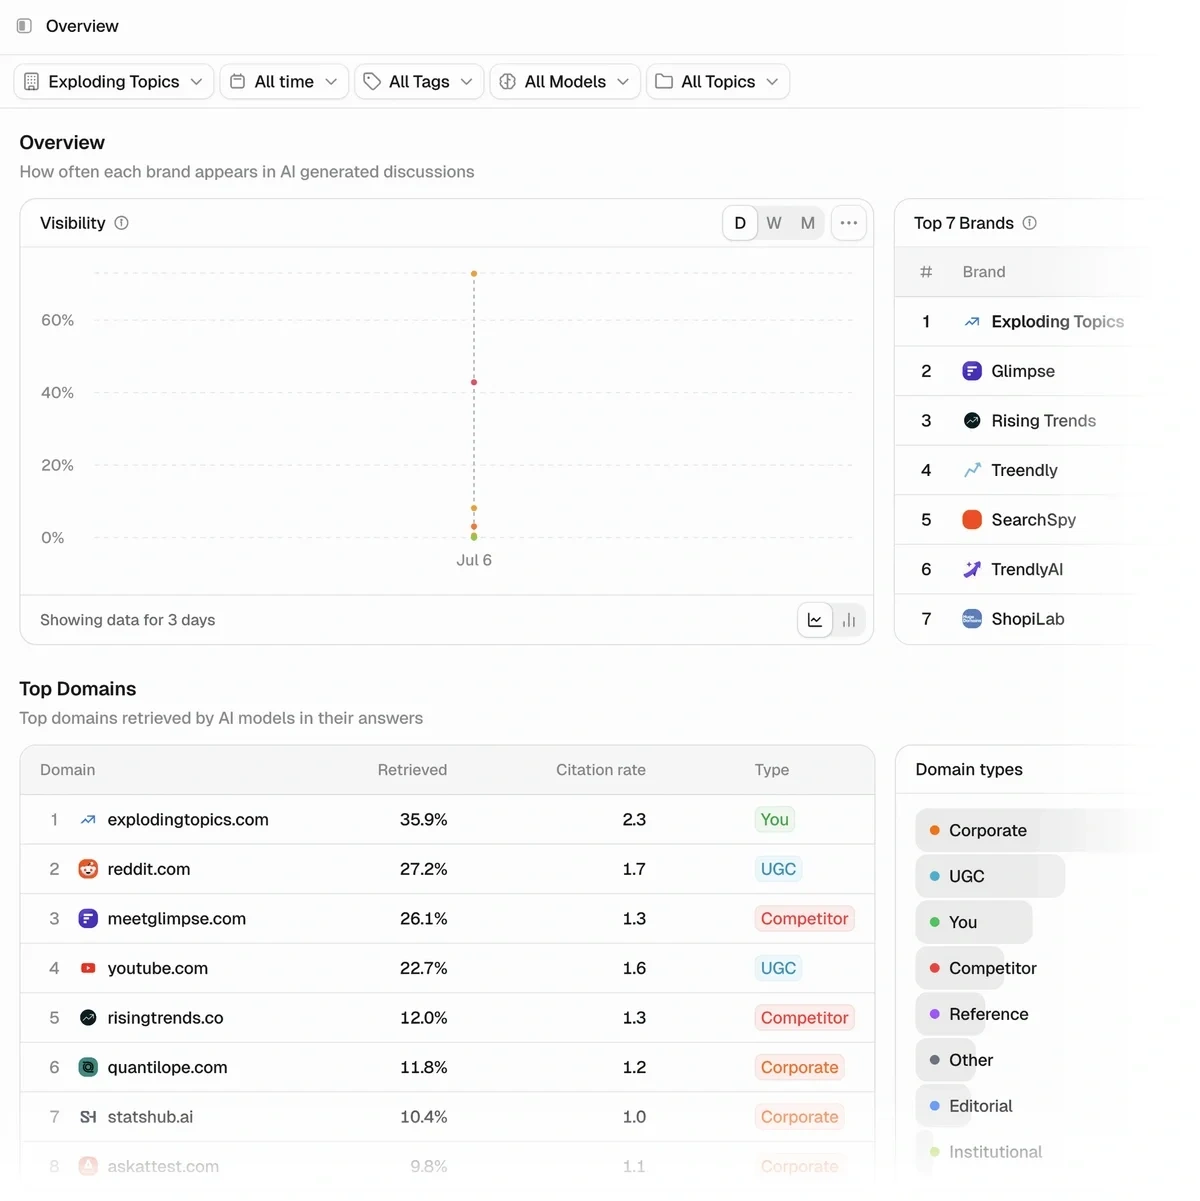Image resolution: width=1200 pixels, height=1201 pixels.
Task: Select the W weekly granularity toggle
Action: [774, 223]
